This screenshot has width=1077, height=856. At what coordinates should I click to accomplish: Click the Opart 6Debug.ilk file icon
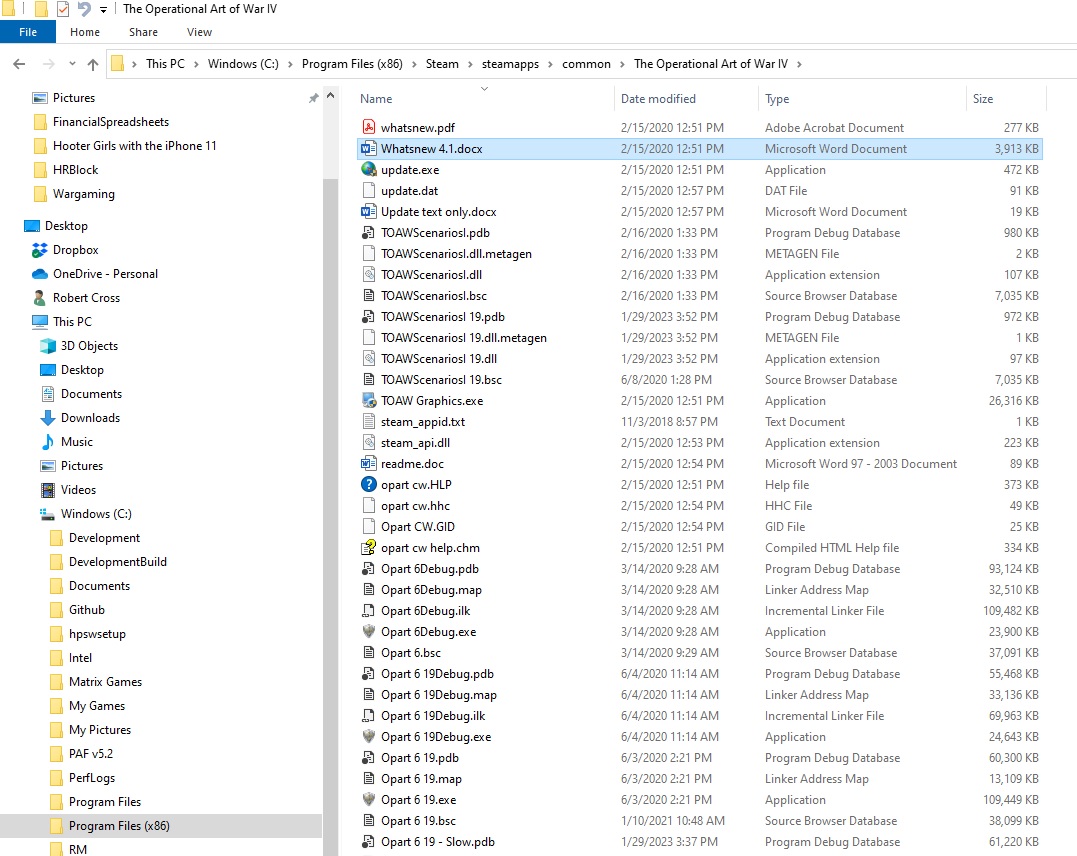pos(369,611)
